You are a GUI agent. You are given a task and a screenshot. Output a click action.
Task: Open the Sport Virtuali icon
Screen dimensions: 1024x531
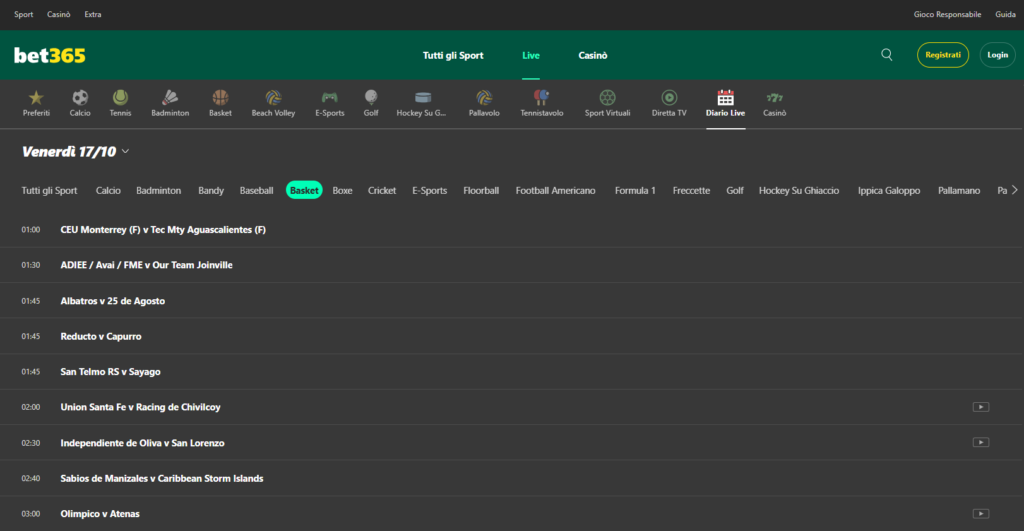click(x=607, y=98)
